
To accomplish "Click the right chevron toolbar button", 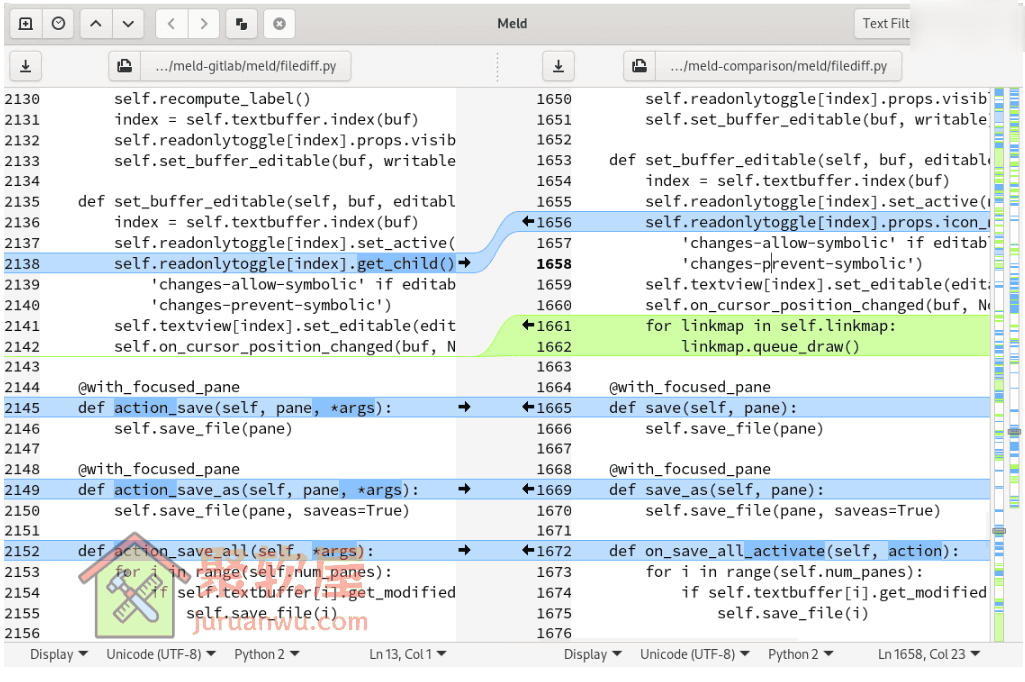I will pos(204,24).
